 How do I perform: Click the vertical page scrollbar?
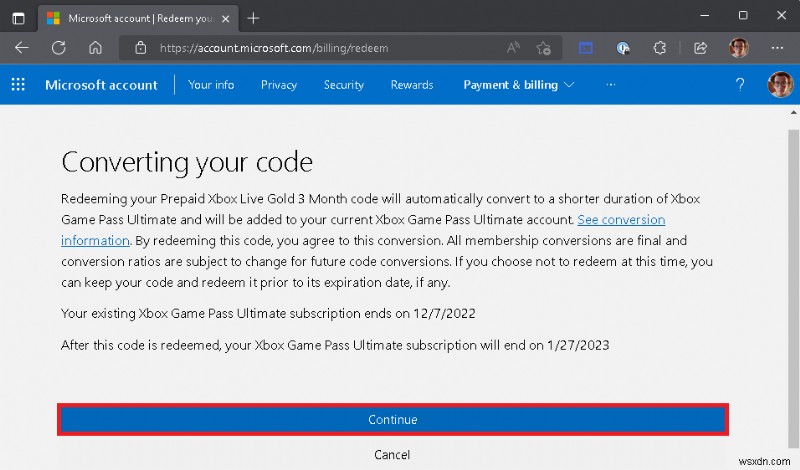pos(793,288)
